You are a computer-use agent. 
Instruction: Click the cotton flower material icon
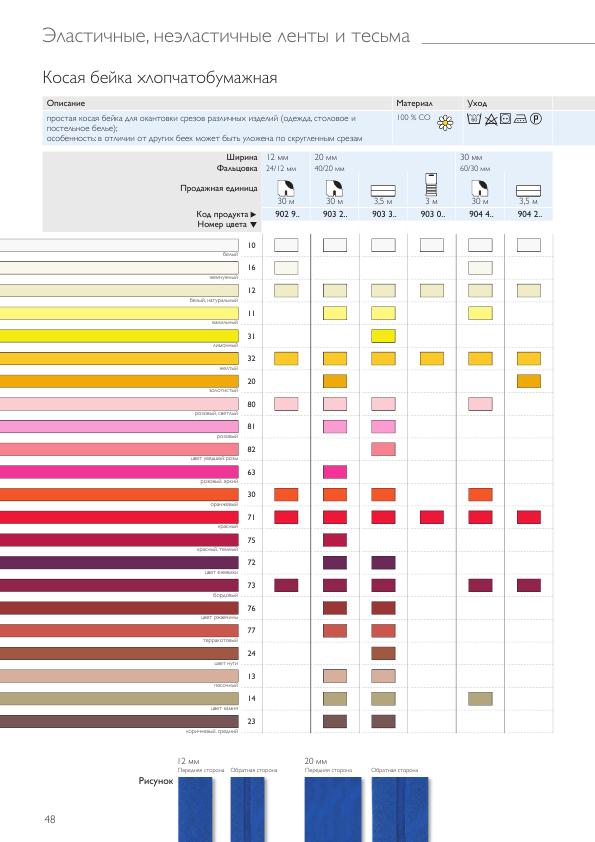(445, 122)
